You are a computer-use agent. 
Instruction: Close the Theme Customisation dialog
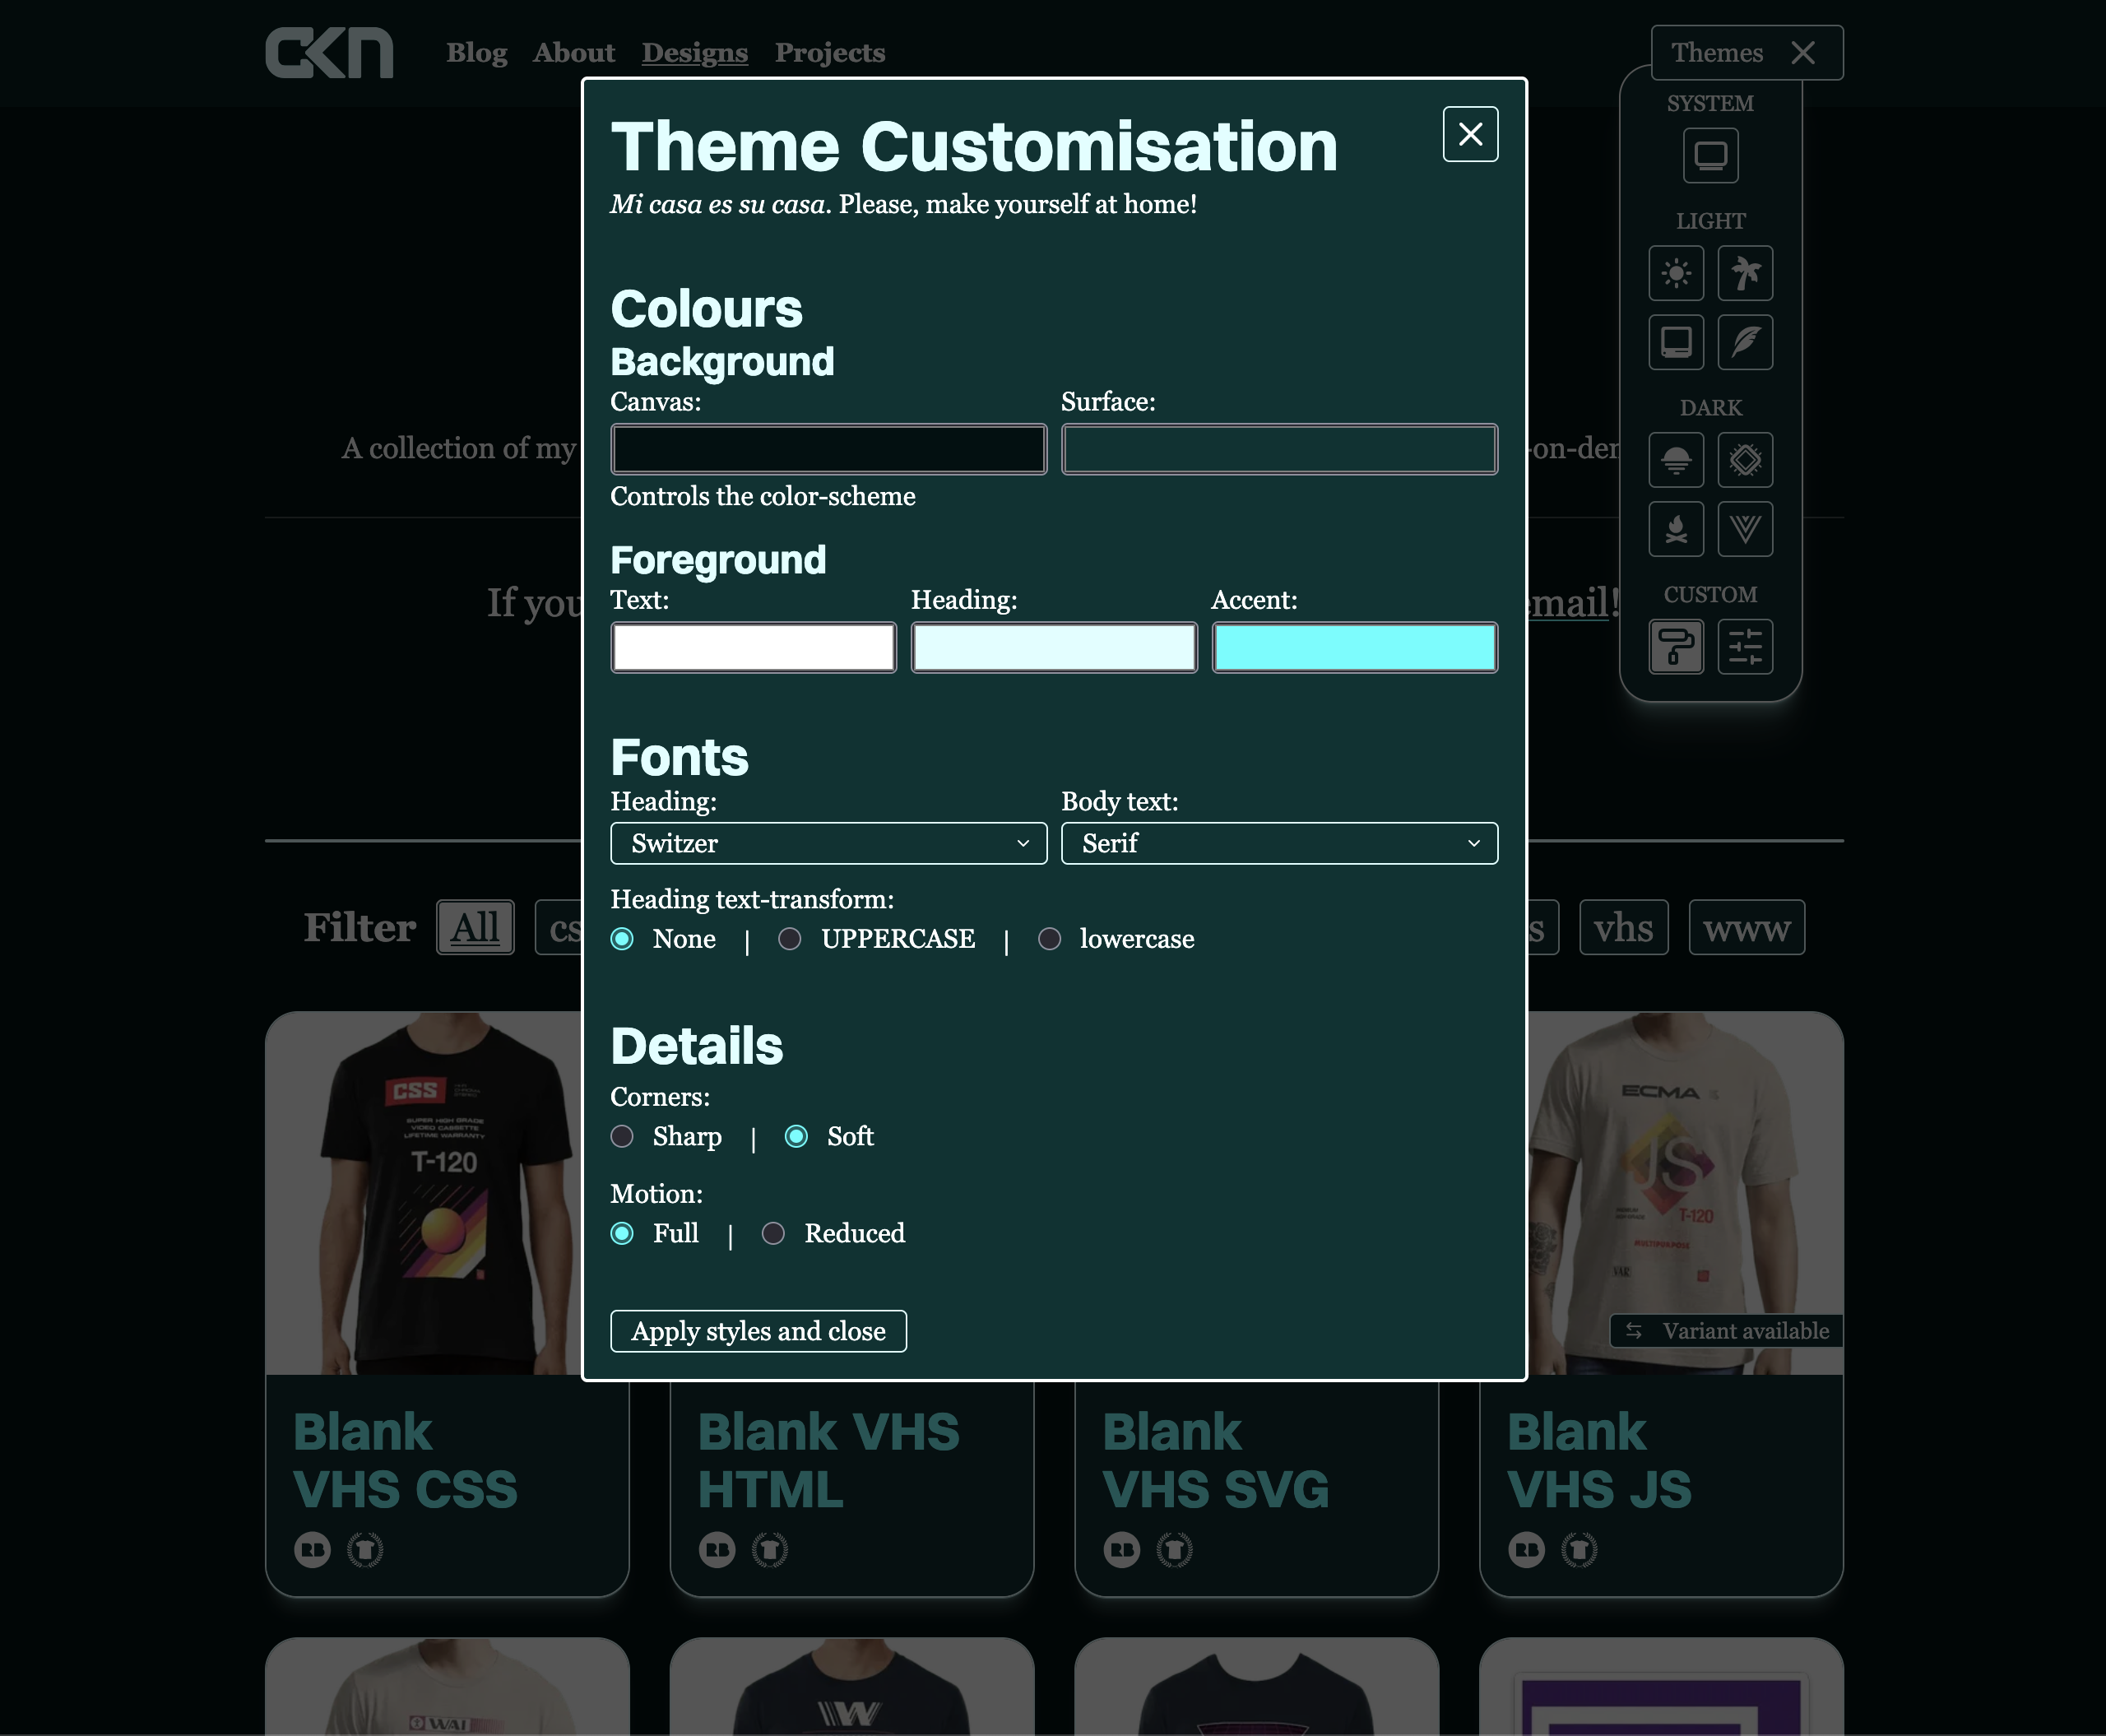point(1470,134)
